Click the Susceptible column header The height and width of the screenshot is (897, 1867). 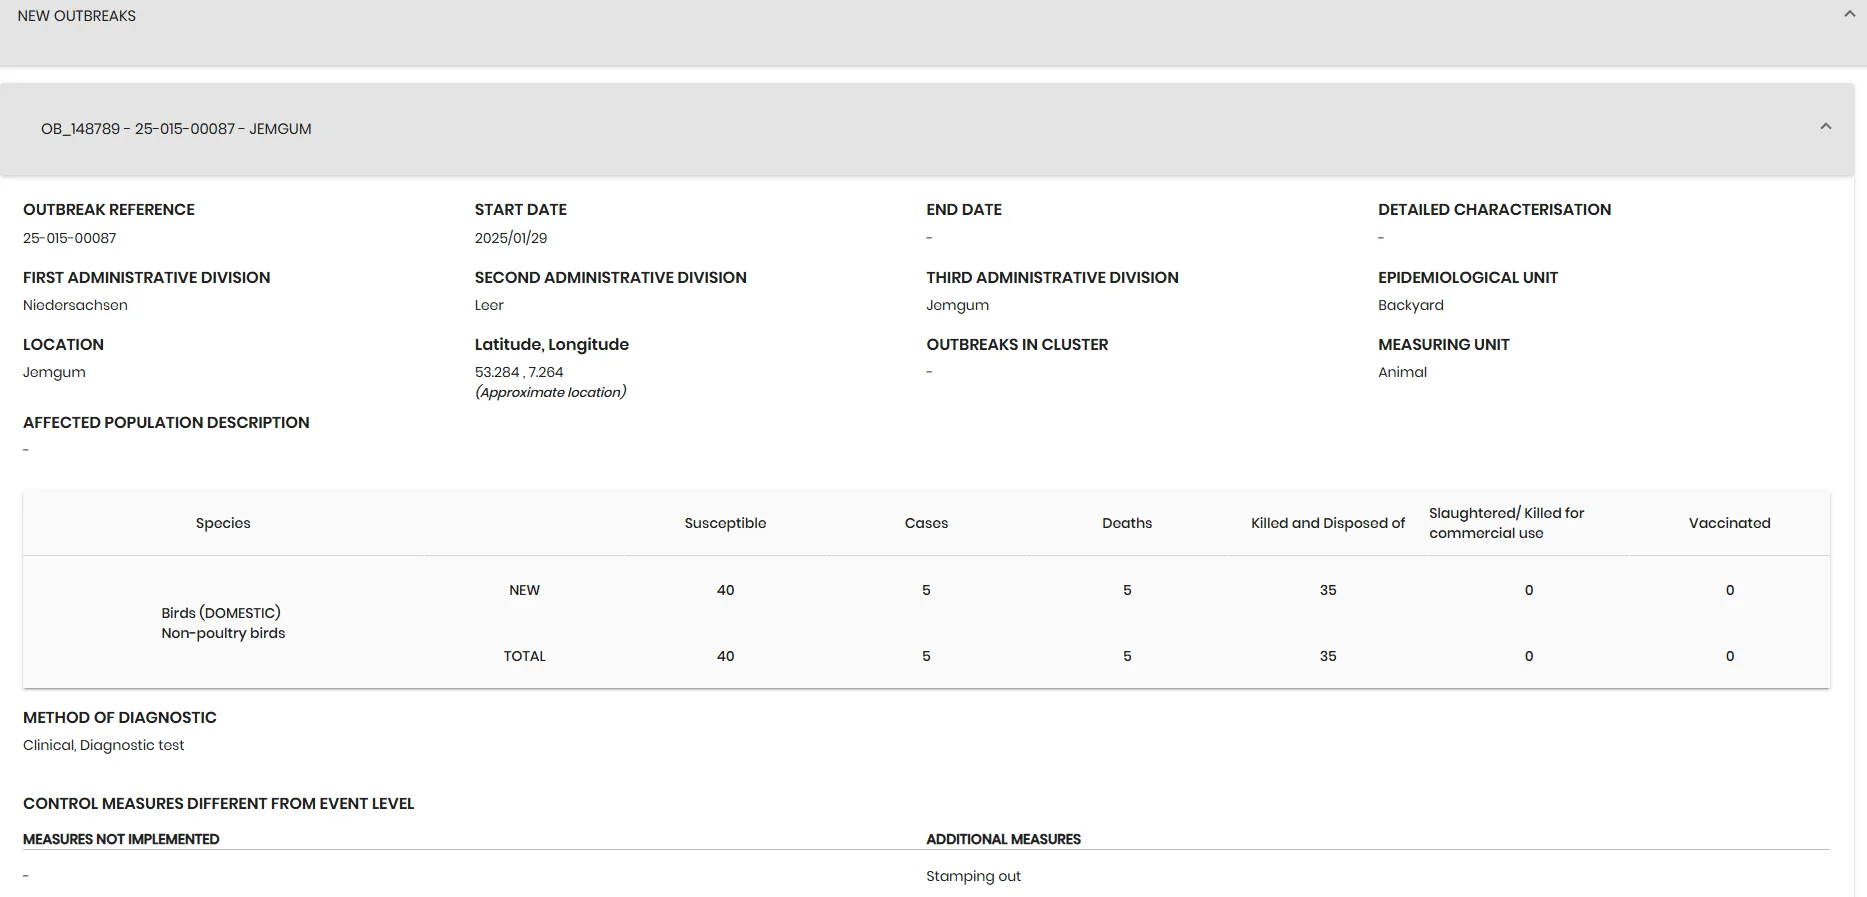pos(725,523)
